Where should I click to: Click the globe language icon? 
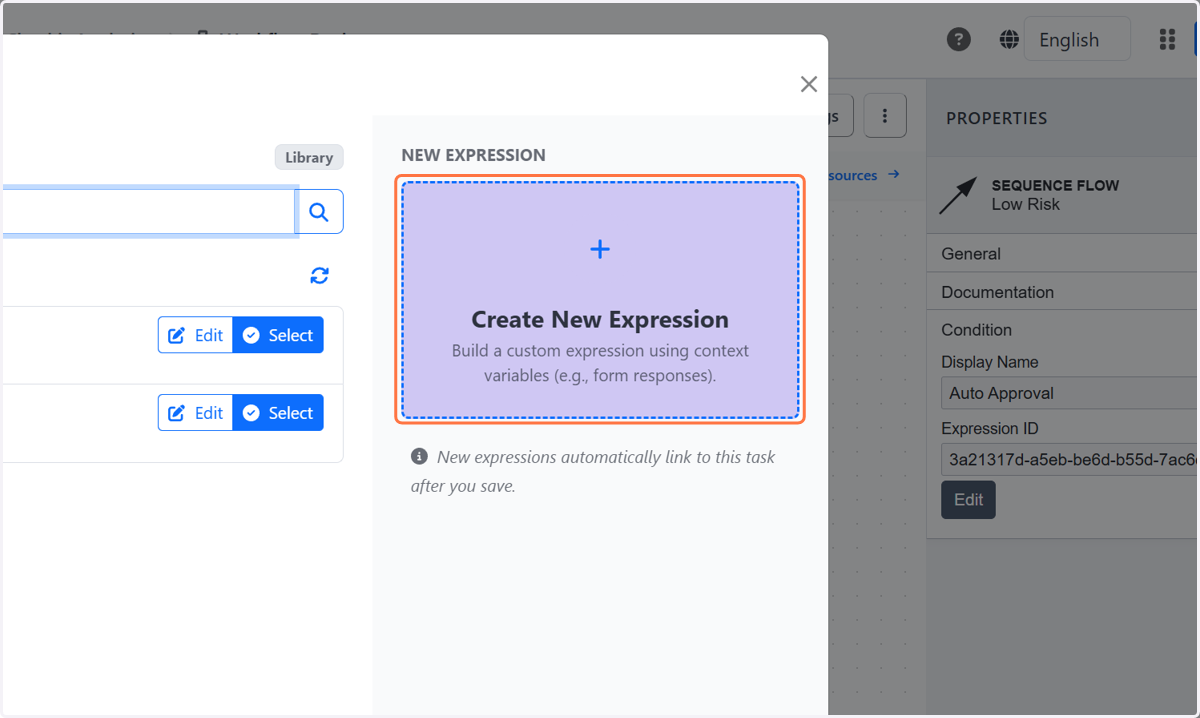click(1009, 40)
